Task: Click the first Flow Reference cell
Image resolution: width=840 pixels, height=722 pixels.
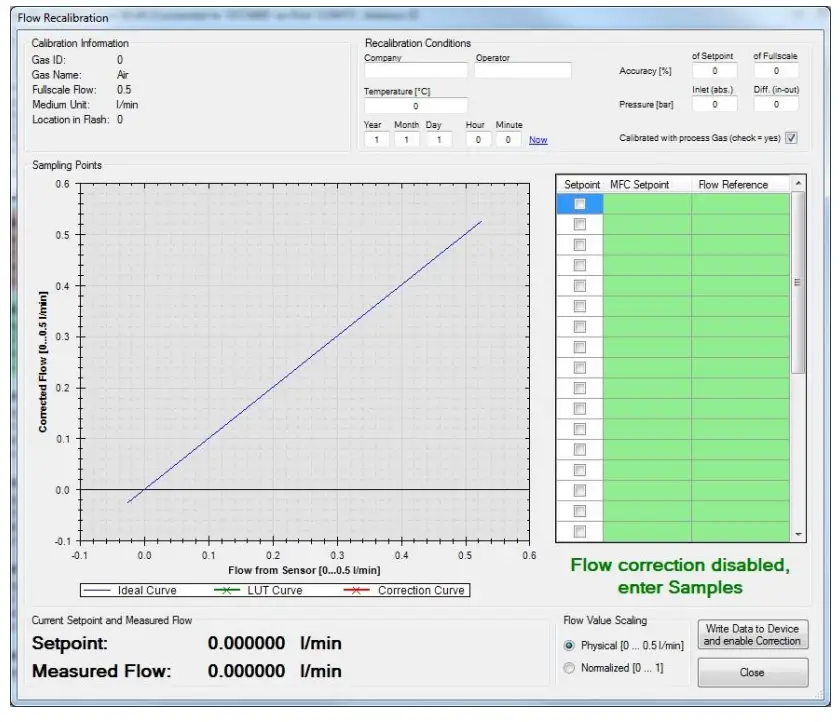Action: click(x=740, y=203)
